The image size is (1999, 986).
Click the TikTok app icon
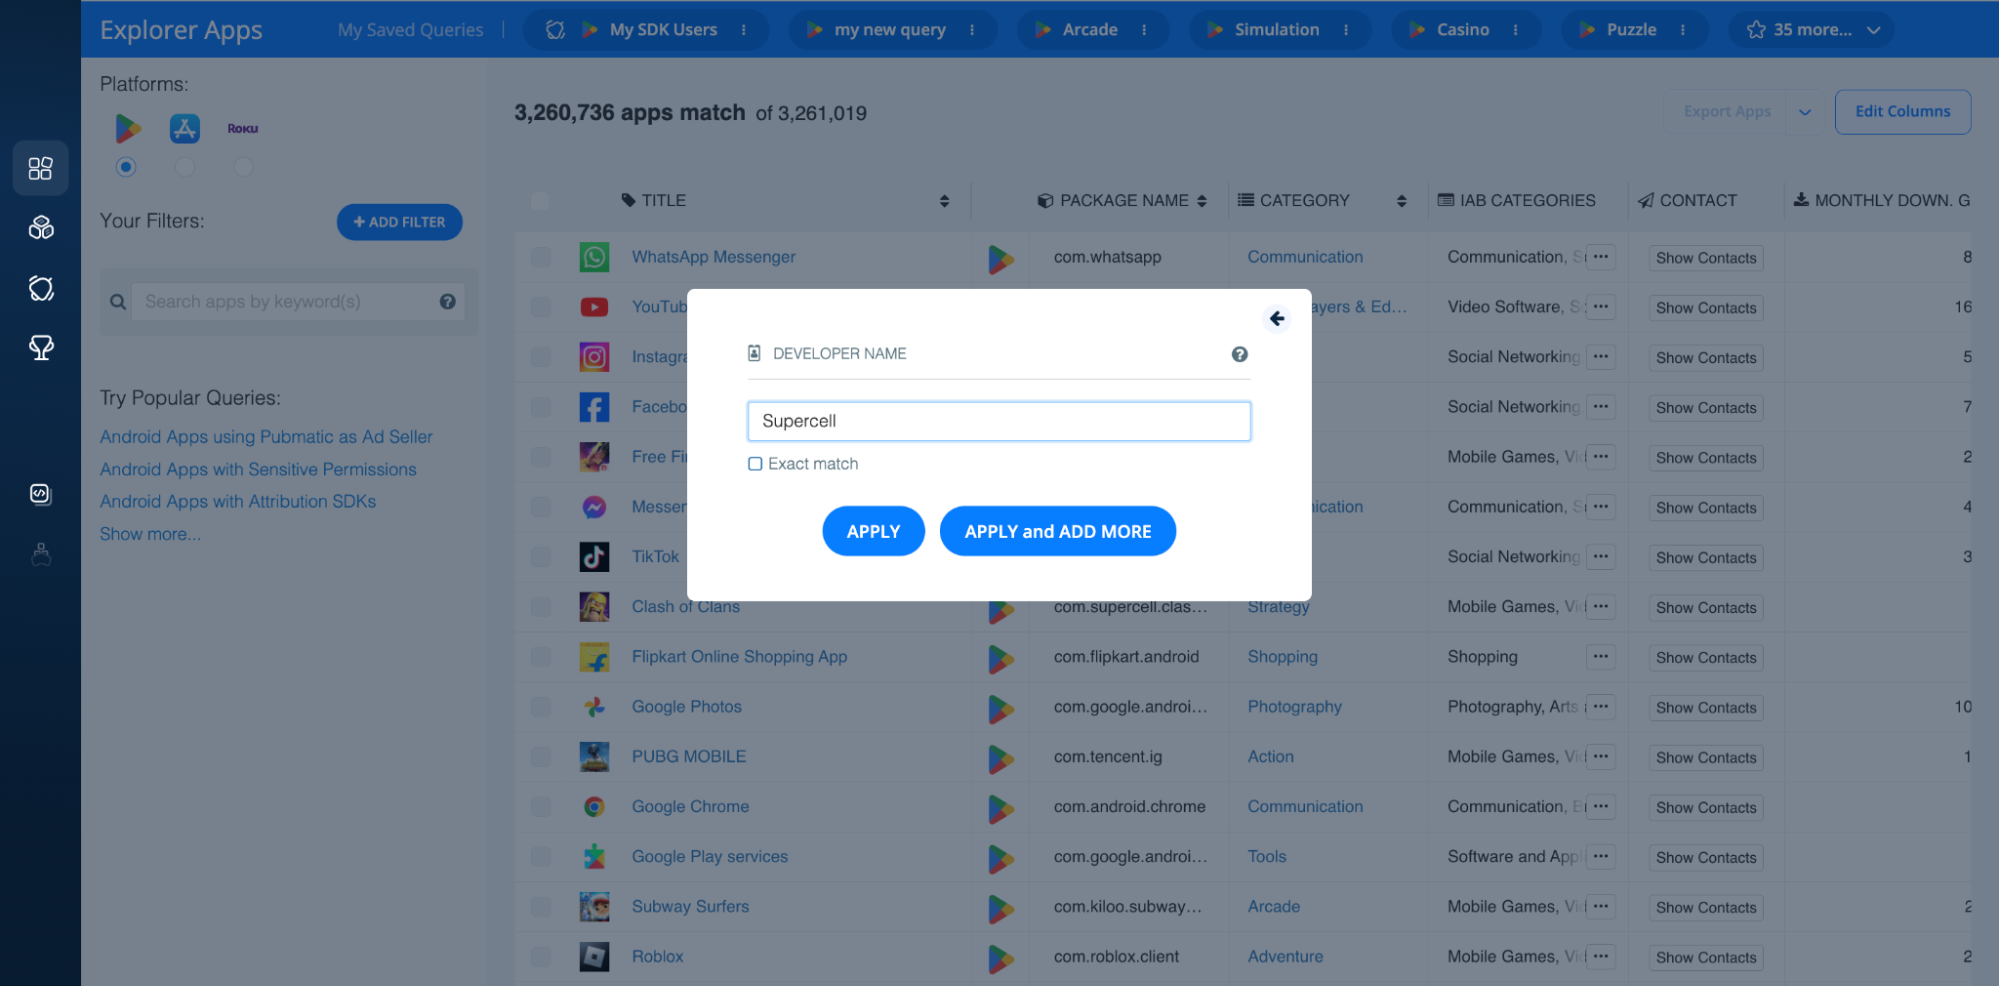pyautogui.click(x=594, y=556)
